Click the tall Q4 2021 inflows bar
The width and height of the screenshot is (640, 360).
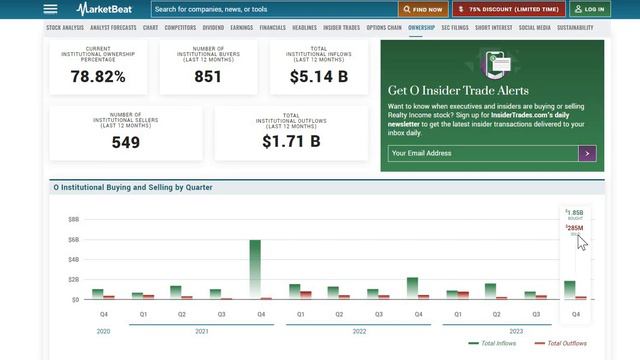point(255,269)
